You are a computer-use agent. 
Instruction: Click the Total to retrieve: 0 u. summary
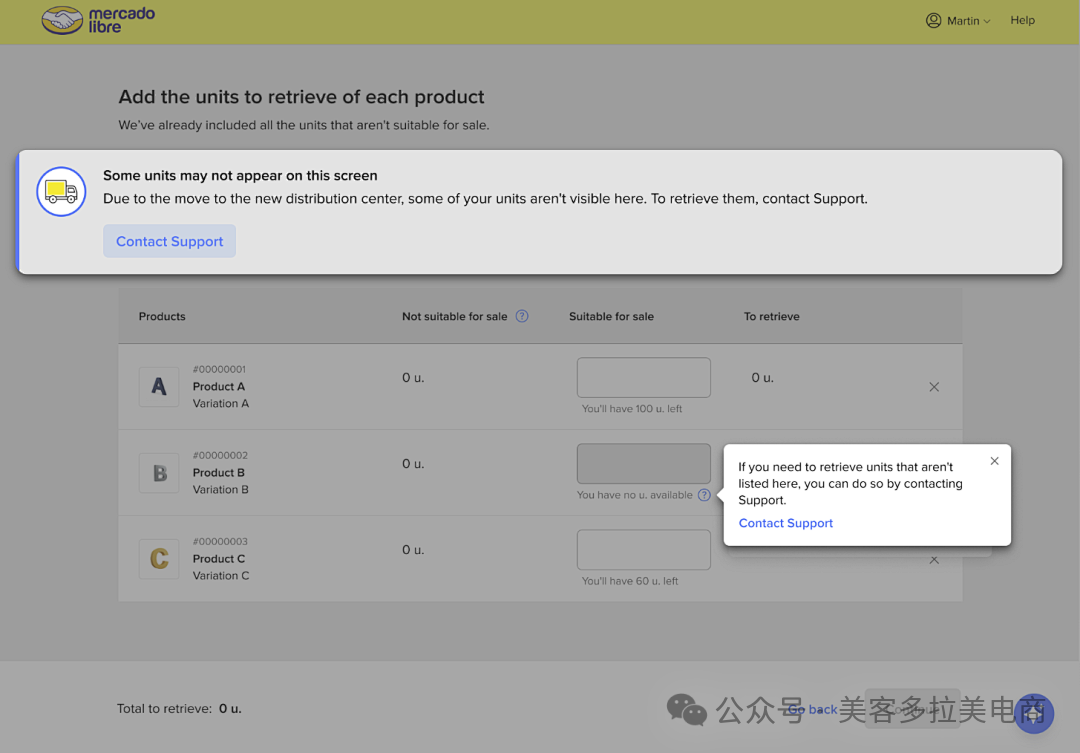(179, 708)
